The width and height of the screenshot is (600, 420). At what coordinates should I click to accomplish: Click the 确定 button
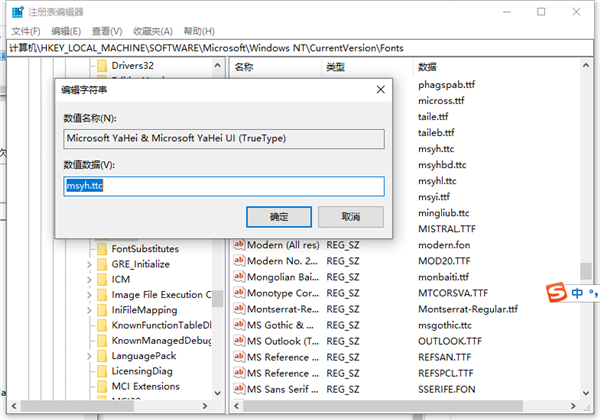(279, 216)
